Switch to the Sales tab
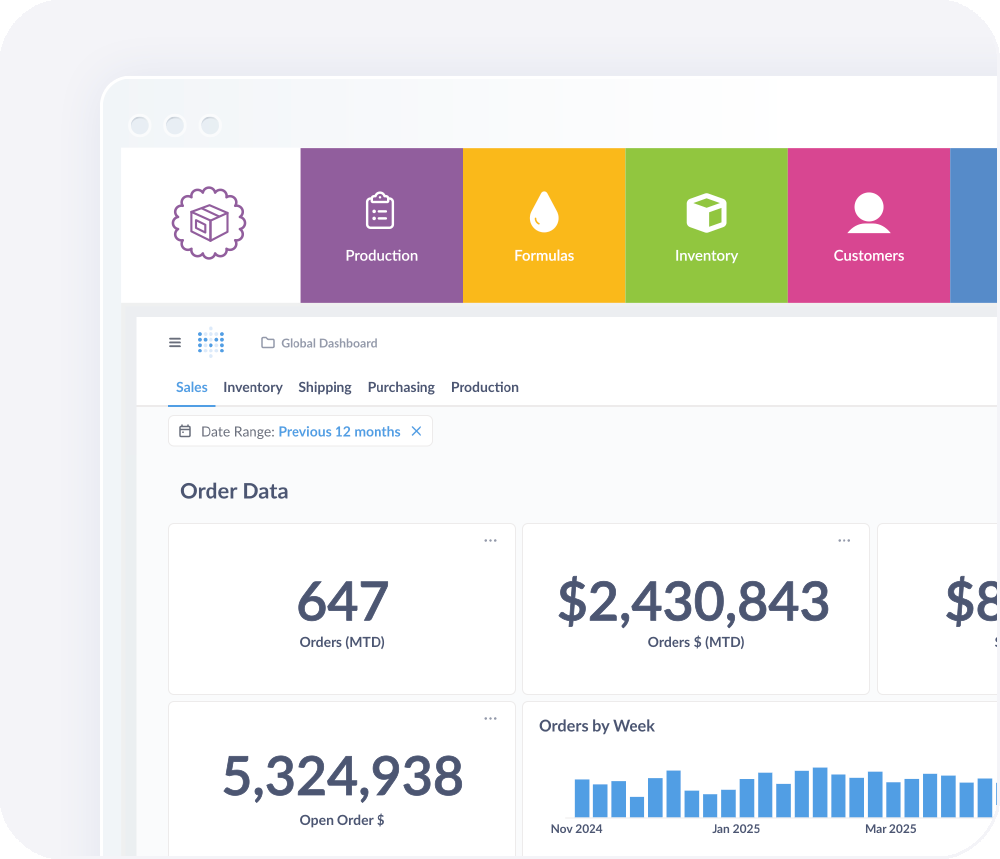 [x=192, y=387]
